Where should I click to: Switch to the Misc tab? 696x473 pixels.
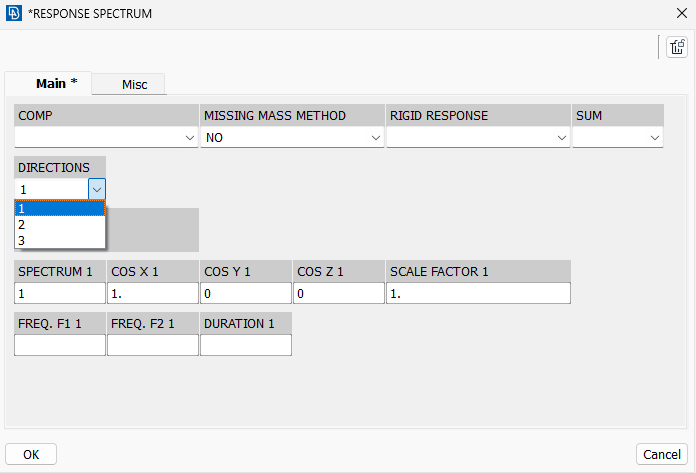[128, 84]
